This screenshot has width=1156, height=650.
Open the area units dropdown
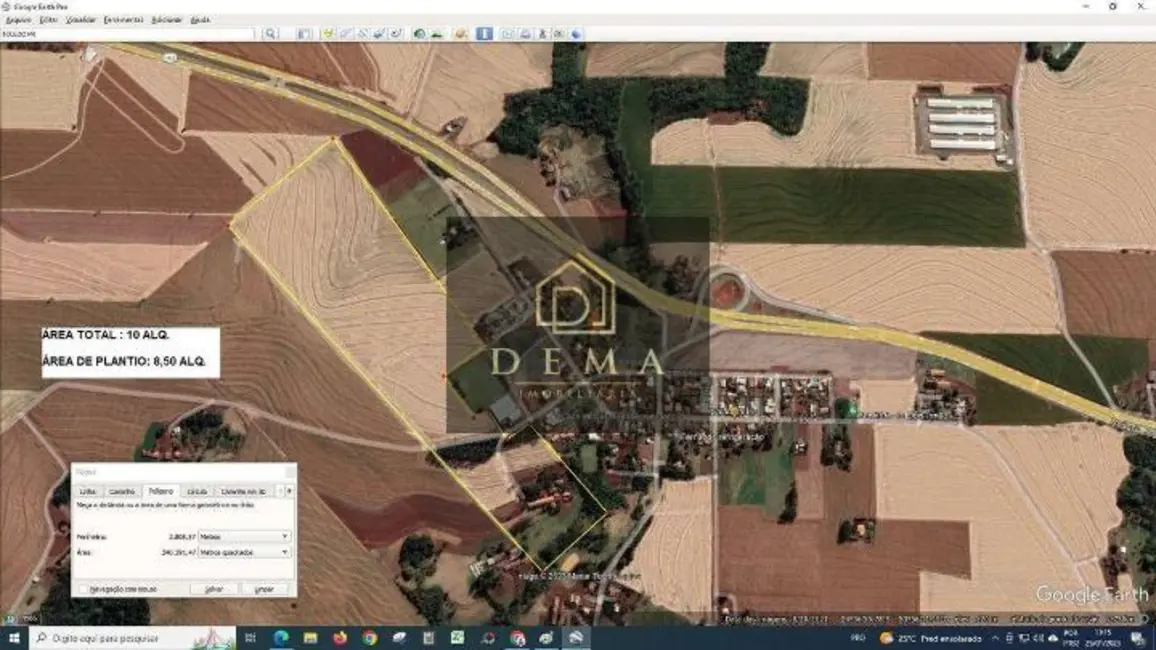[244, 552]
